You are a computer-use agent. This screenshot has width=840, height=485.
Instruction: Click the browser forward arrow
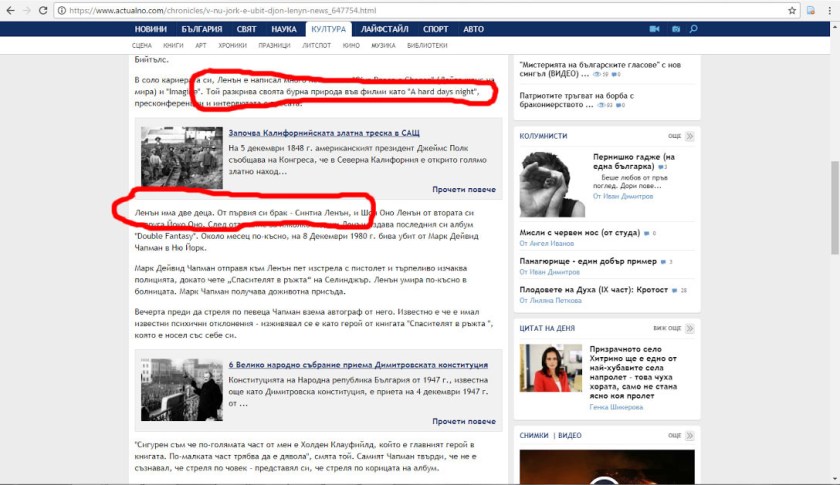tap(30, 11)
